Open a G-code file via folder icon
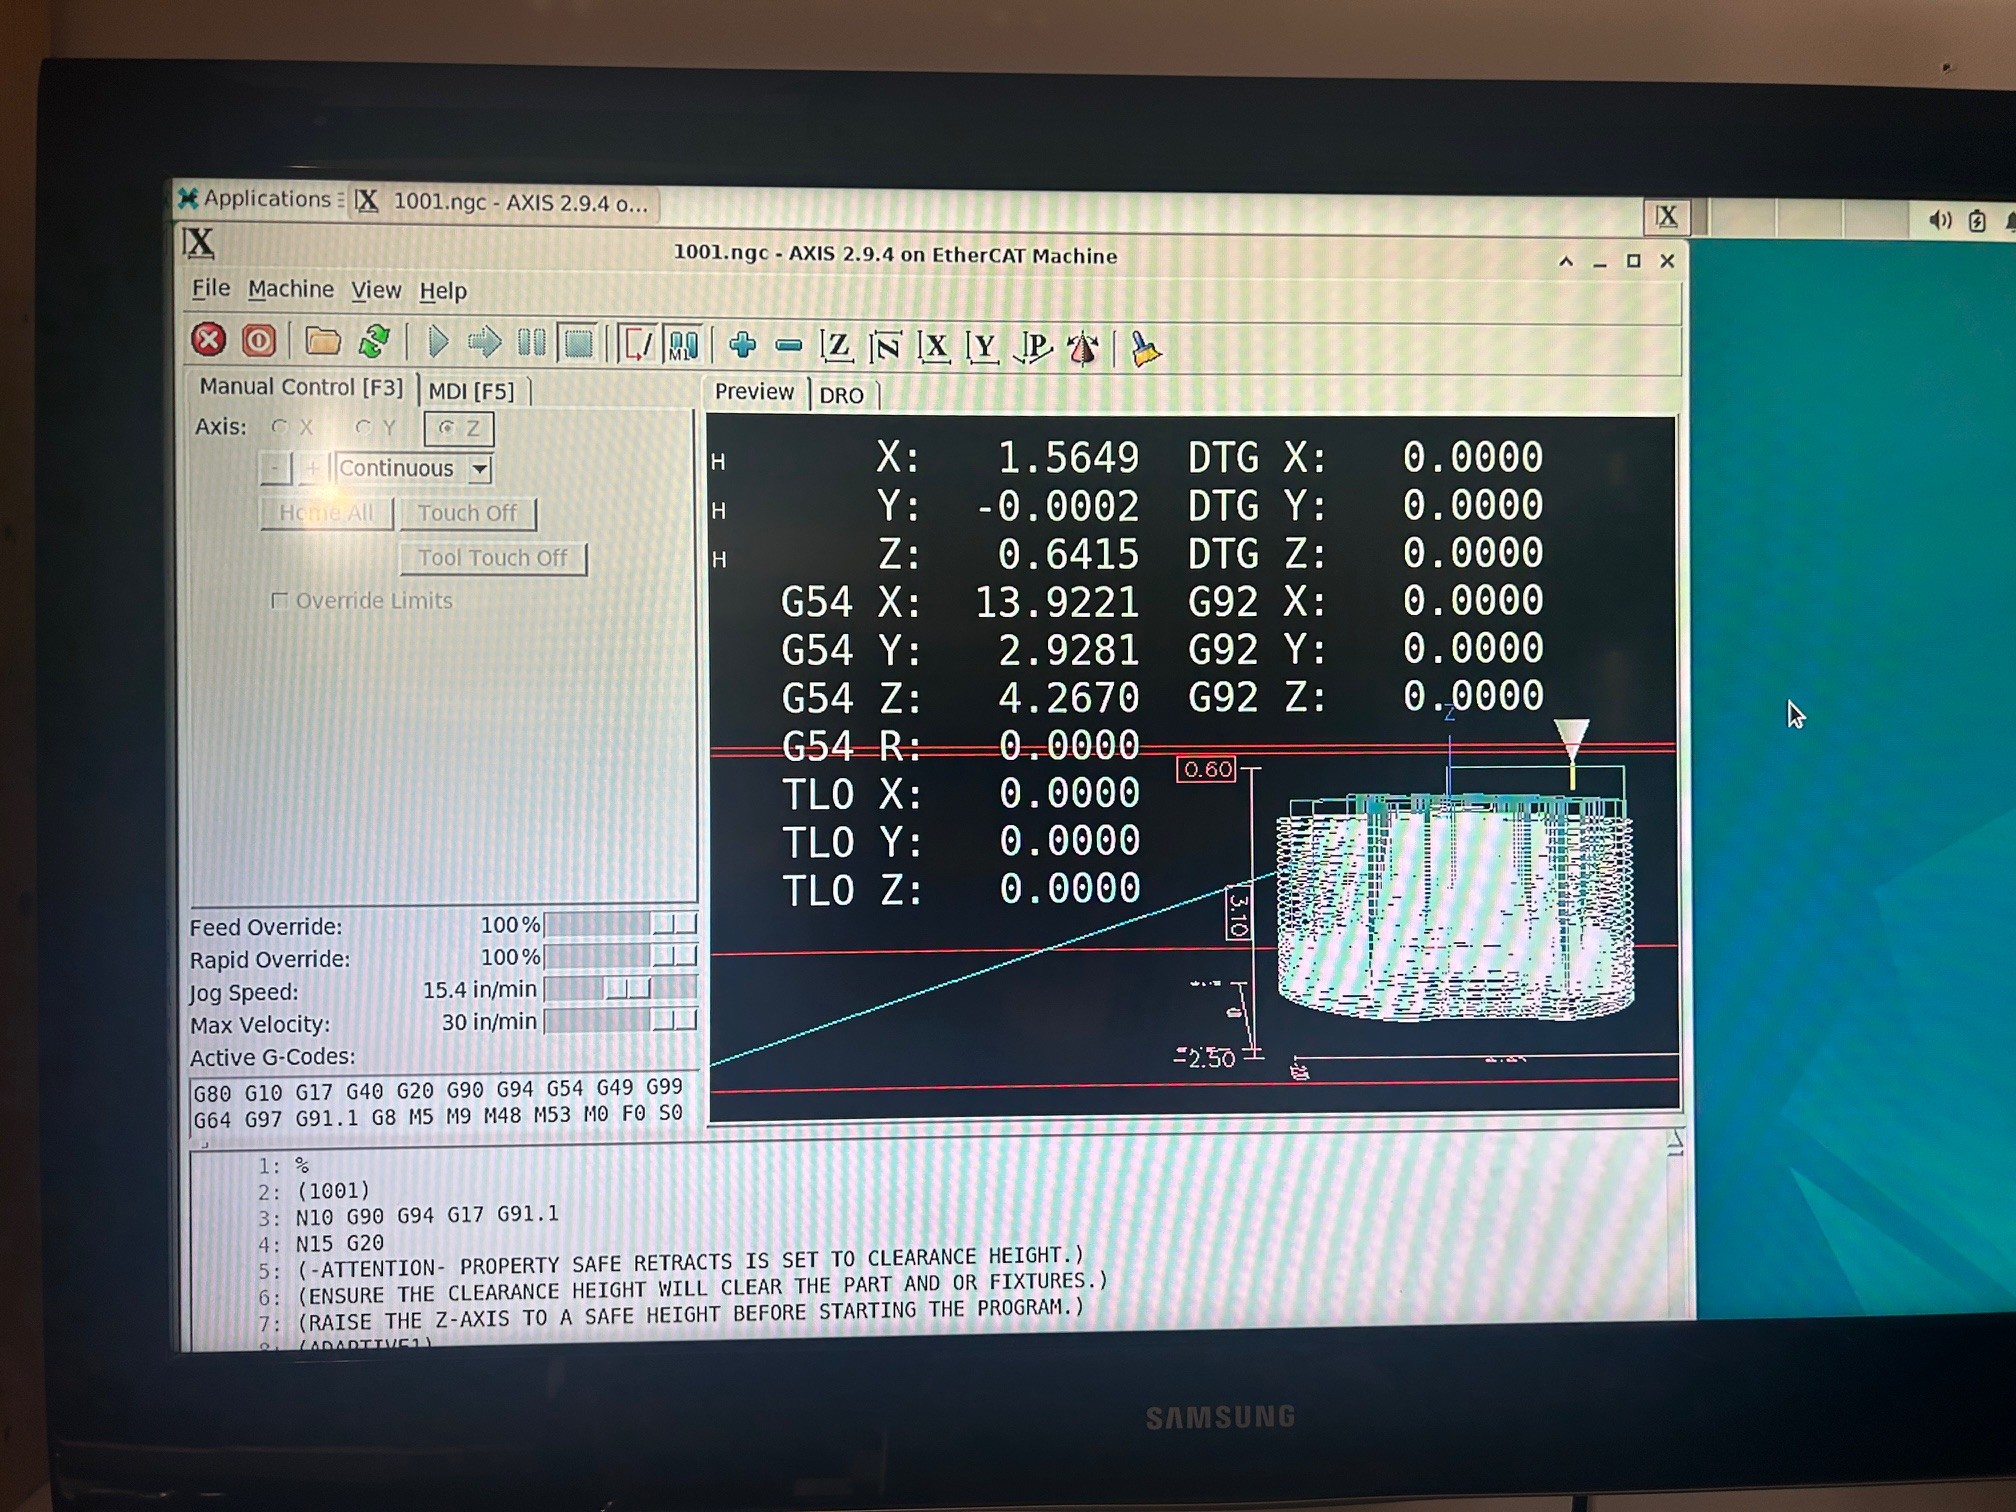The height and width of the screenshot is (1512, 2016). click(322, 342)
